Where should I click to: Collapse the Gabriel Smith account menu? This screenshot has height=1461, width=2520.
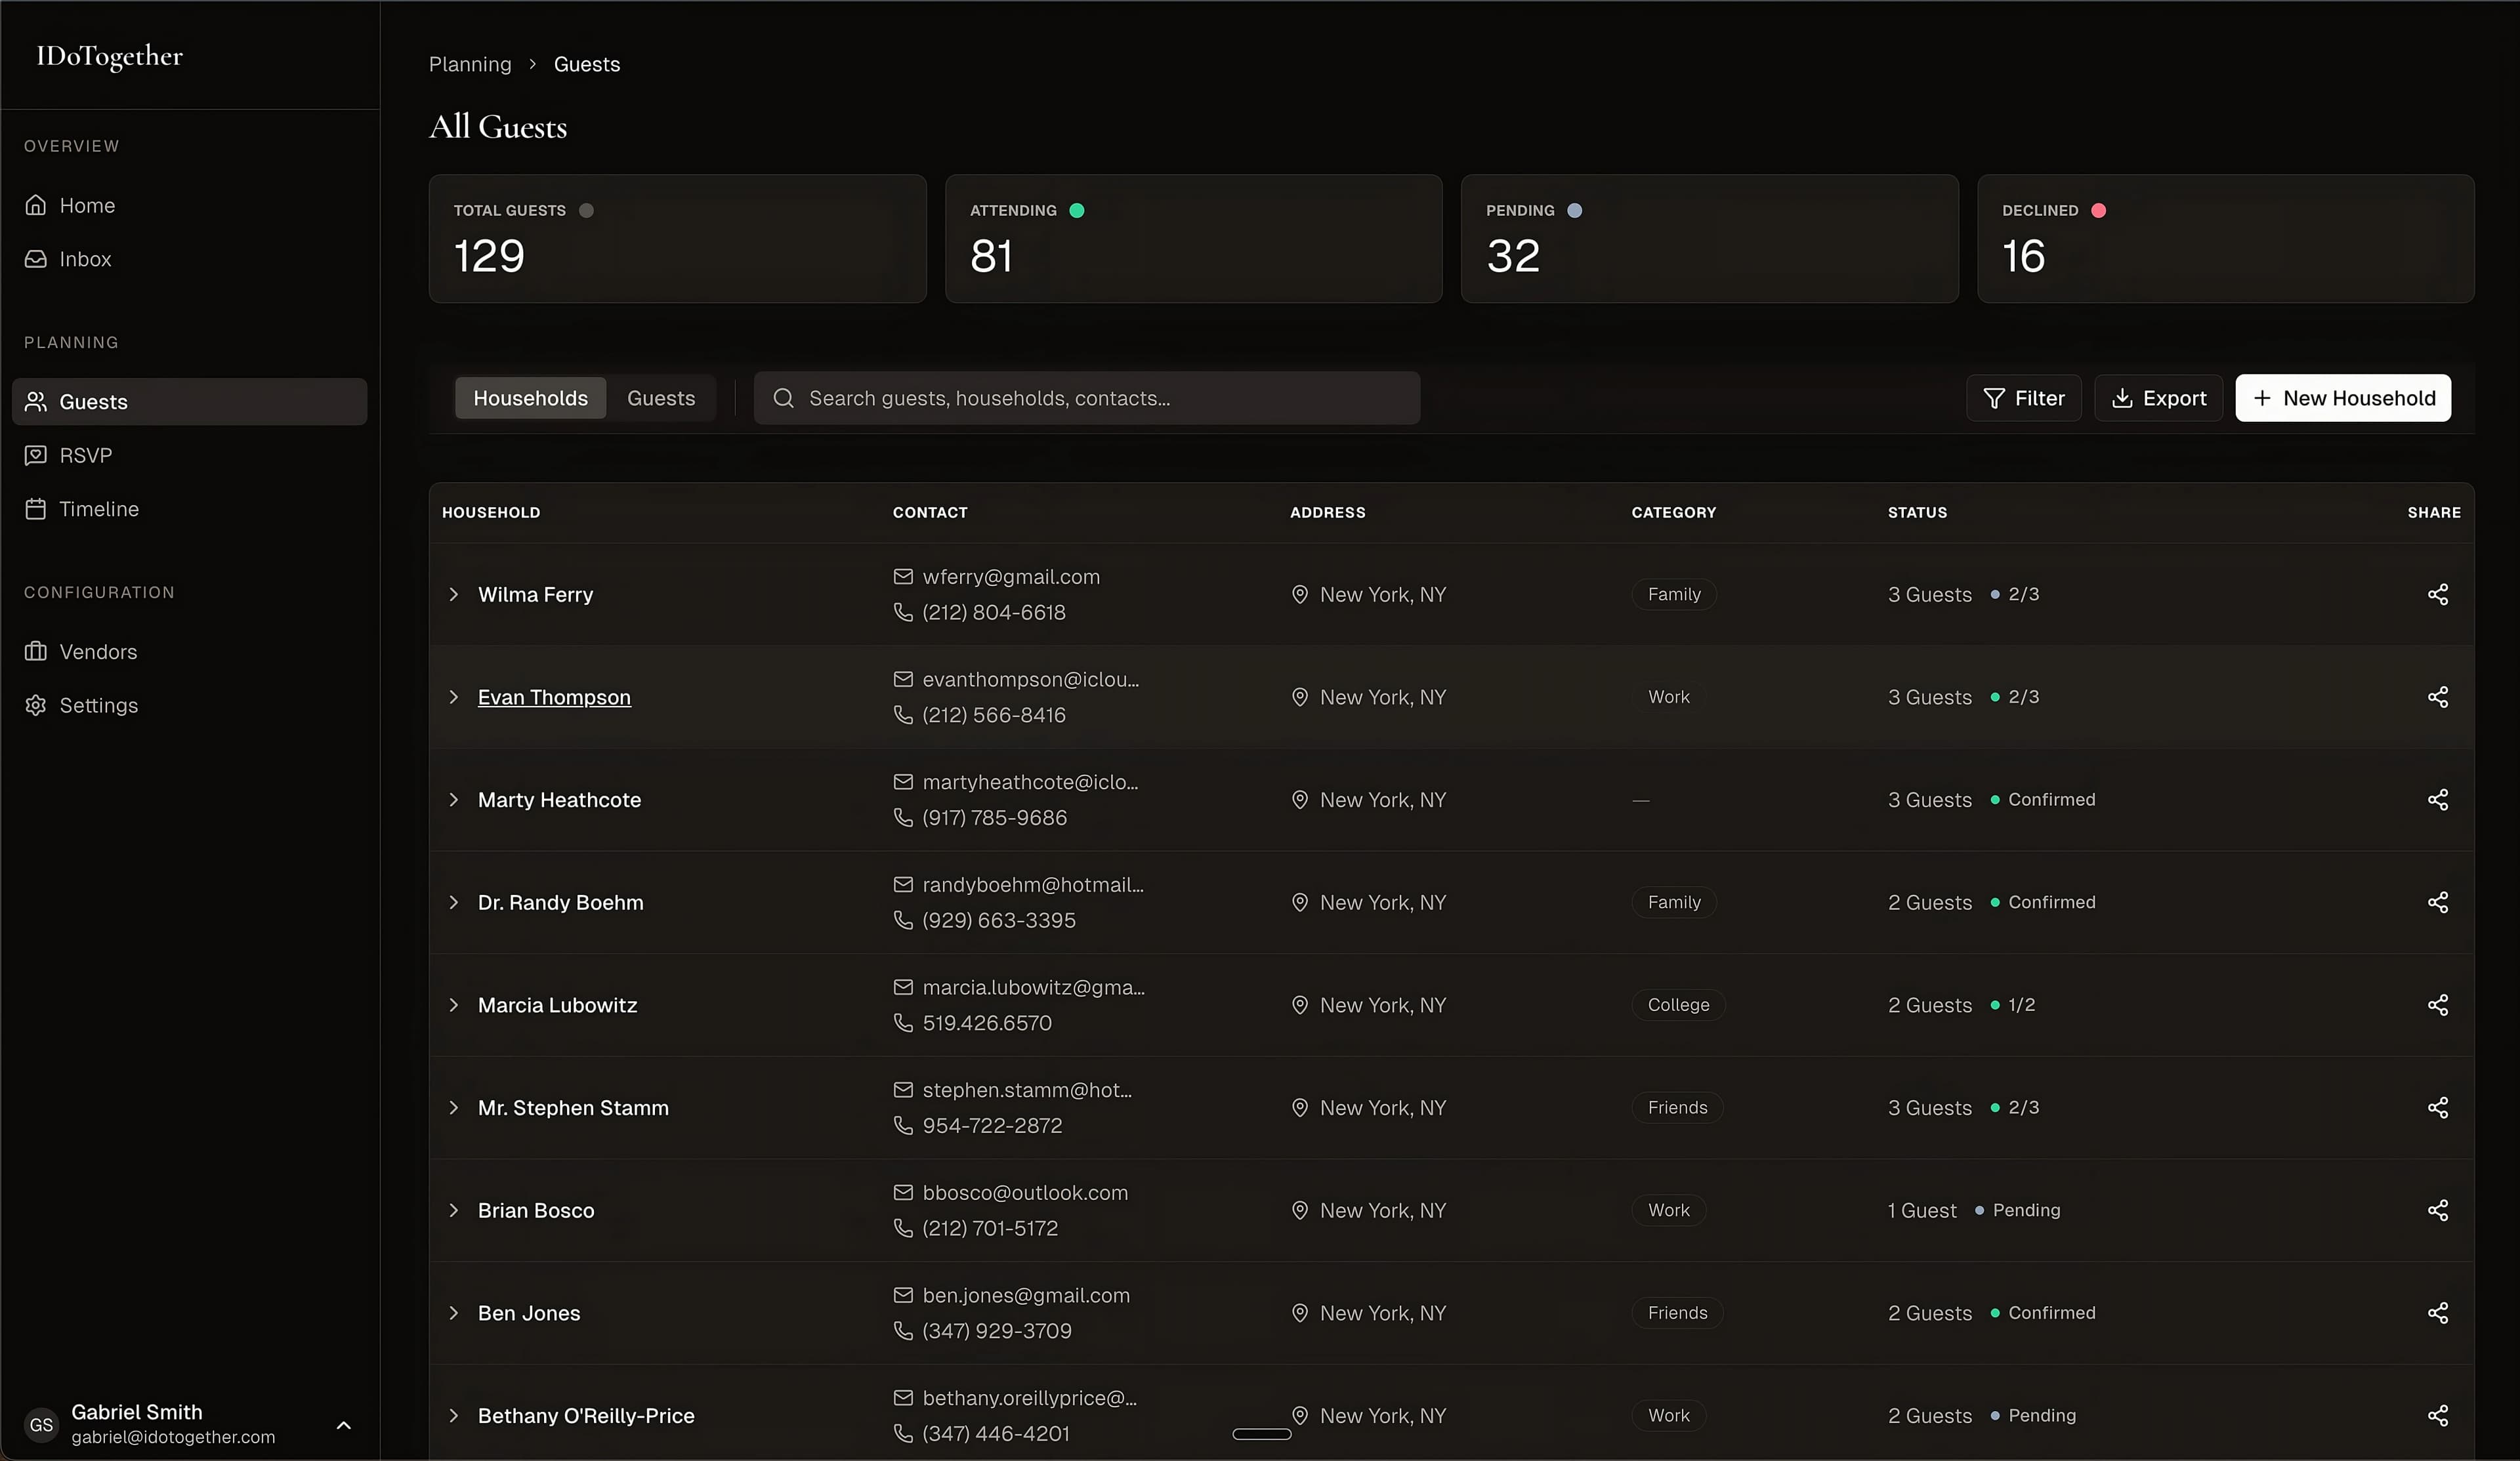pyautogui.click(x=344, y=1426)
